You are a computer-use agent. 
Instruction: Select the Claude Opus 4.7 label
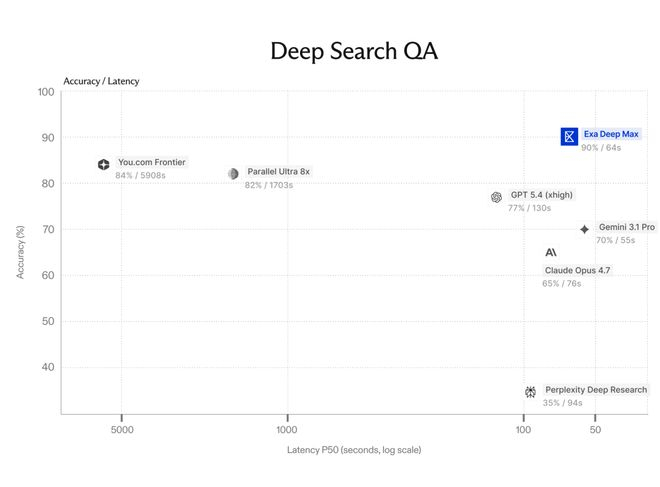(577, 270)
